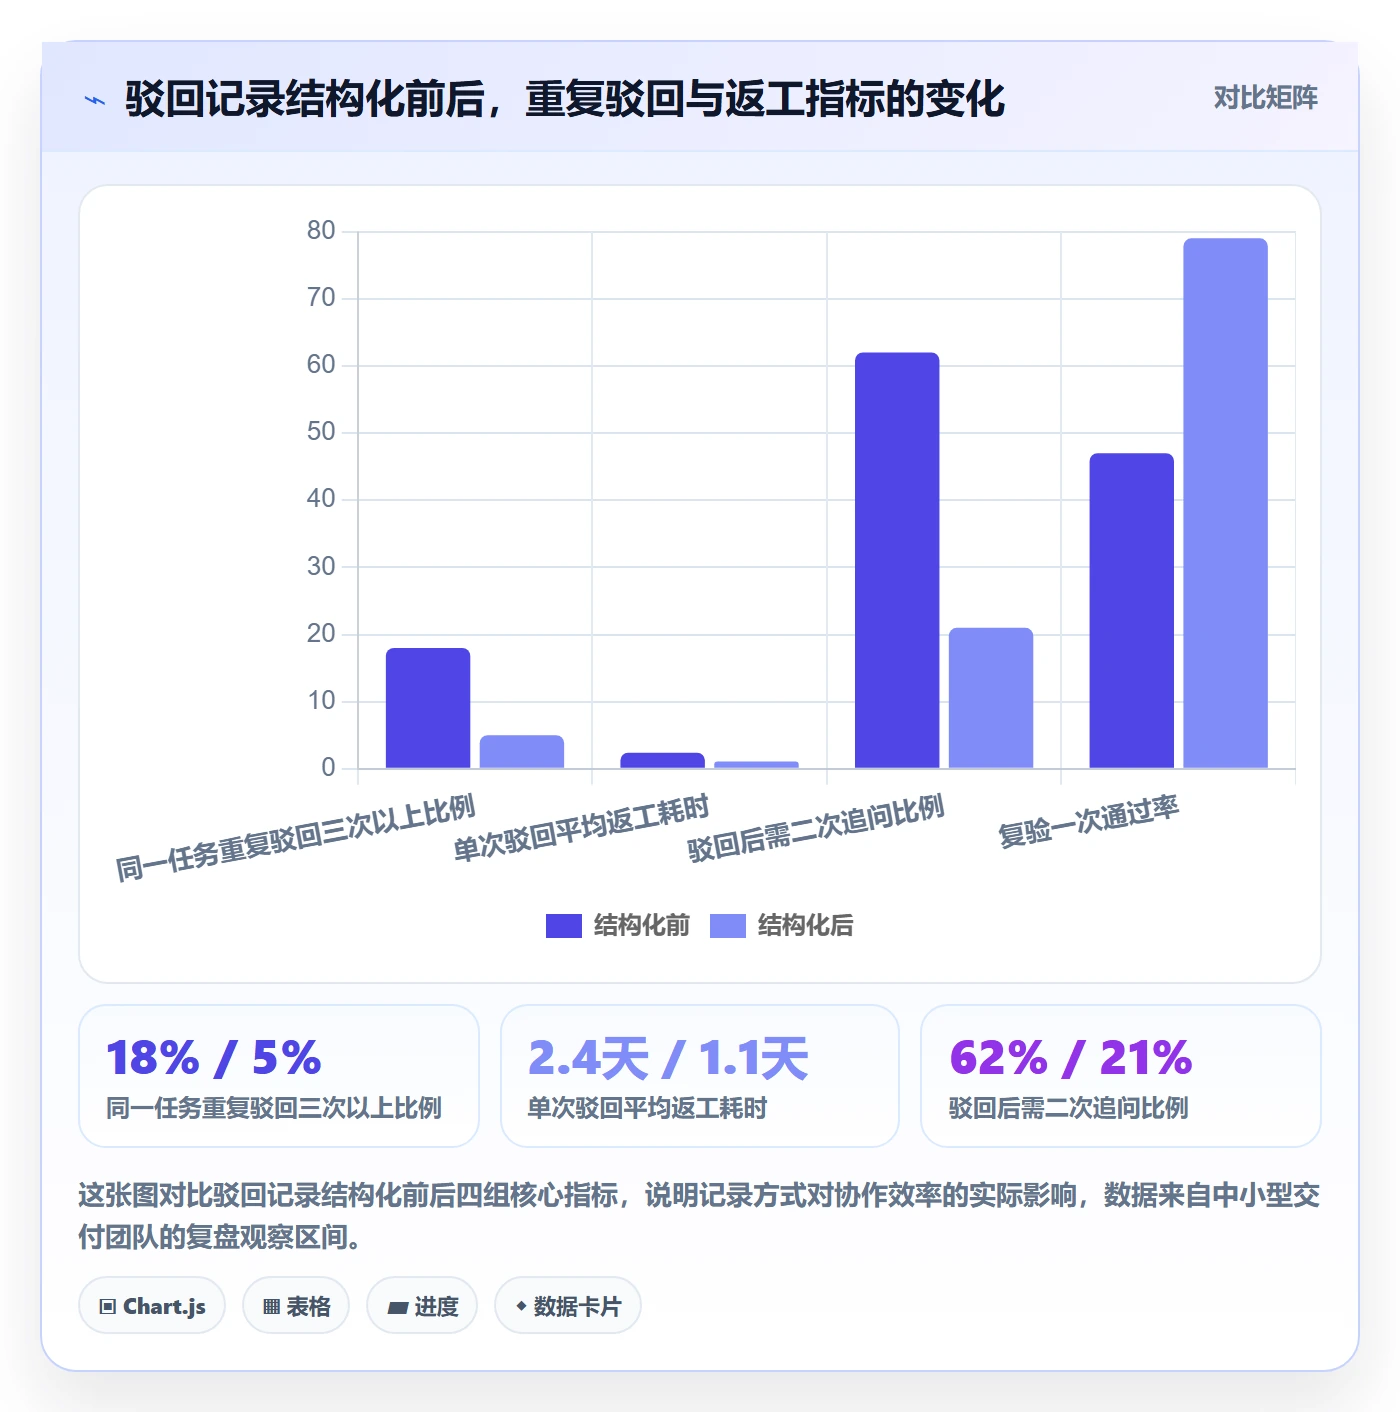Select the 进度 tag chip
The image size is (1400, 1412).
422,1306
